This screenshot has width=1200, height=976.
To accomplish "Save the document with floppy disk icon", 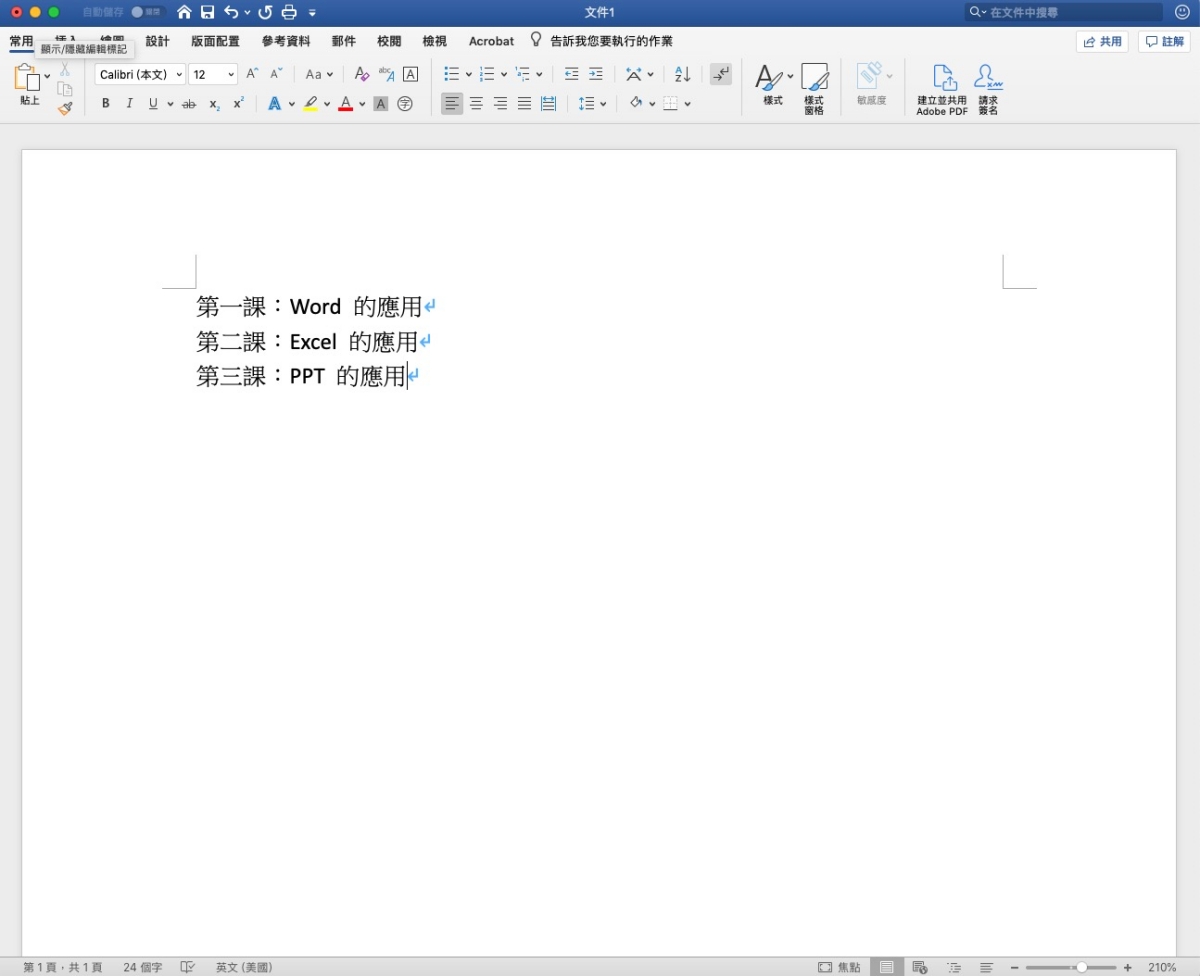I will [x=207, y=12].
